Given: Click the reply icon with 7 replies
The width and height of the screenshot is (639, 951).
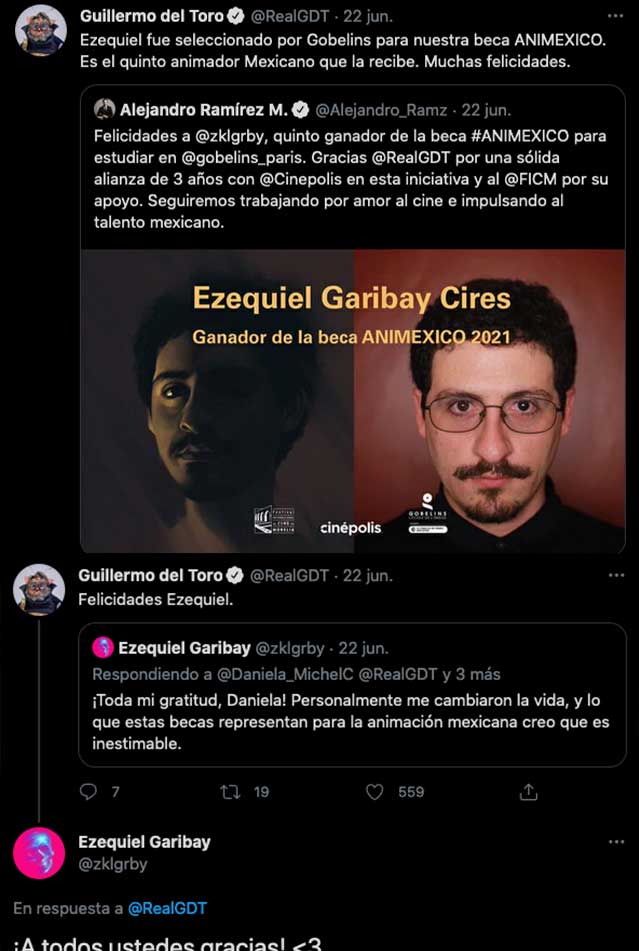Looking at the screenshot, I should (89, 791).
